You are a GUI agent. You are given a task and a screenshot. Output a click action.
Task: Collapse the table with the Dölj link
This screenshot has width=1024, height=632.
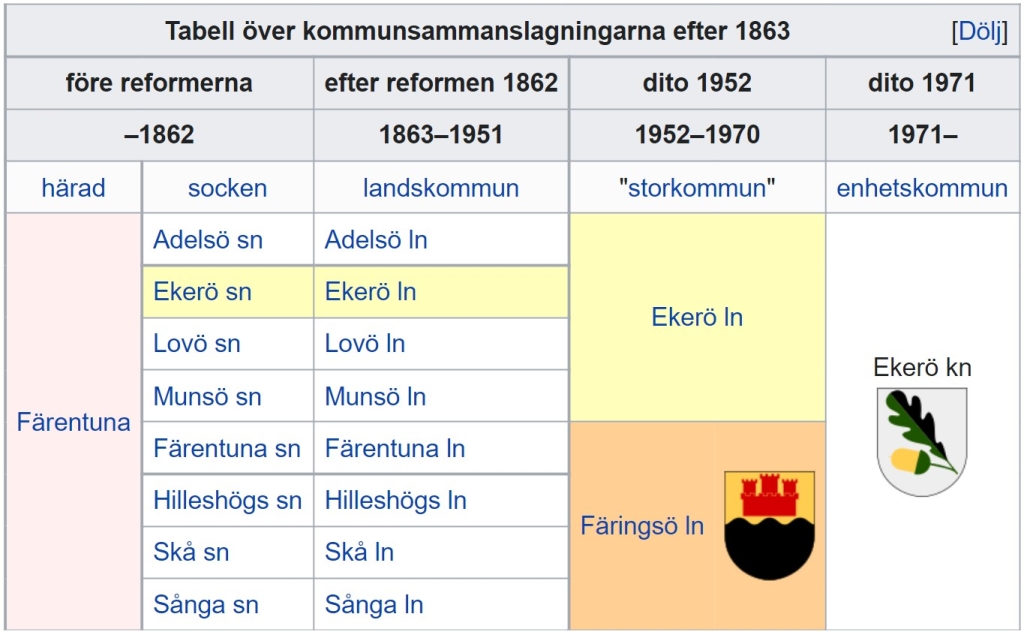coord(979,31)
